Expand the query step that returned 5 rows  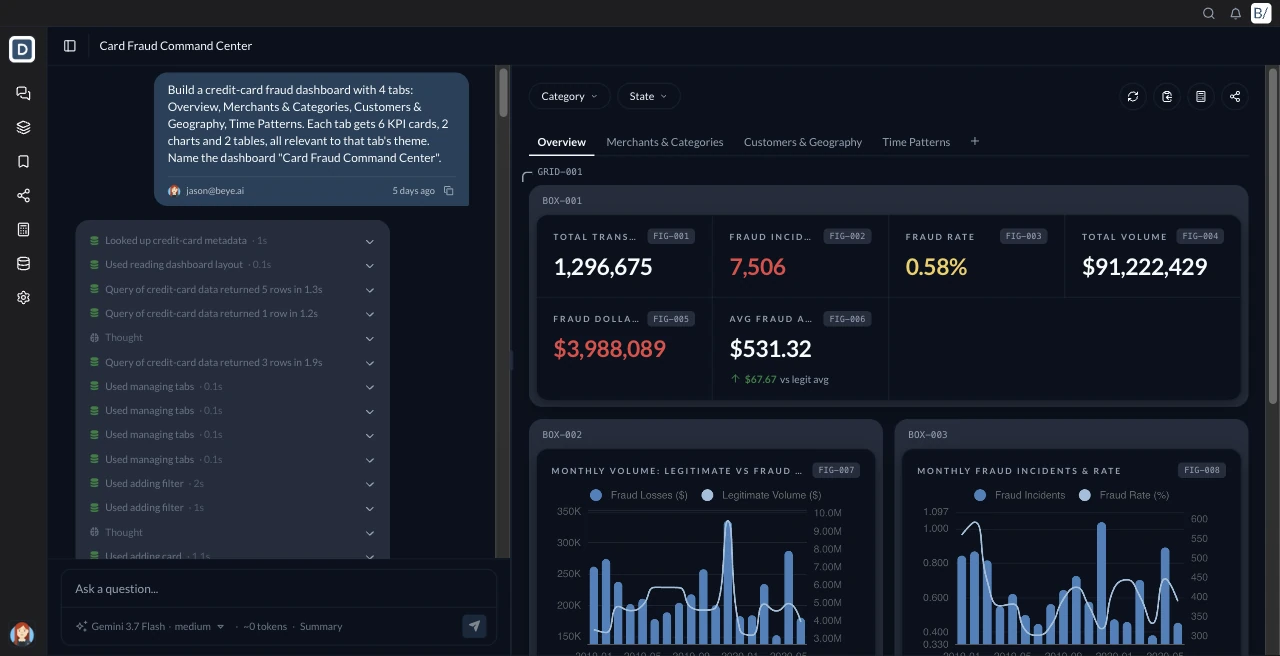tap(370, 289)
